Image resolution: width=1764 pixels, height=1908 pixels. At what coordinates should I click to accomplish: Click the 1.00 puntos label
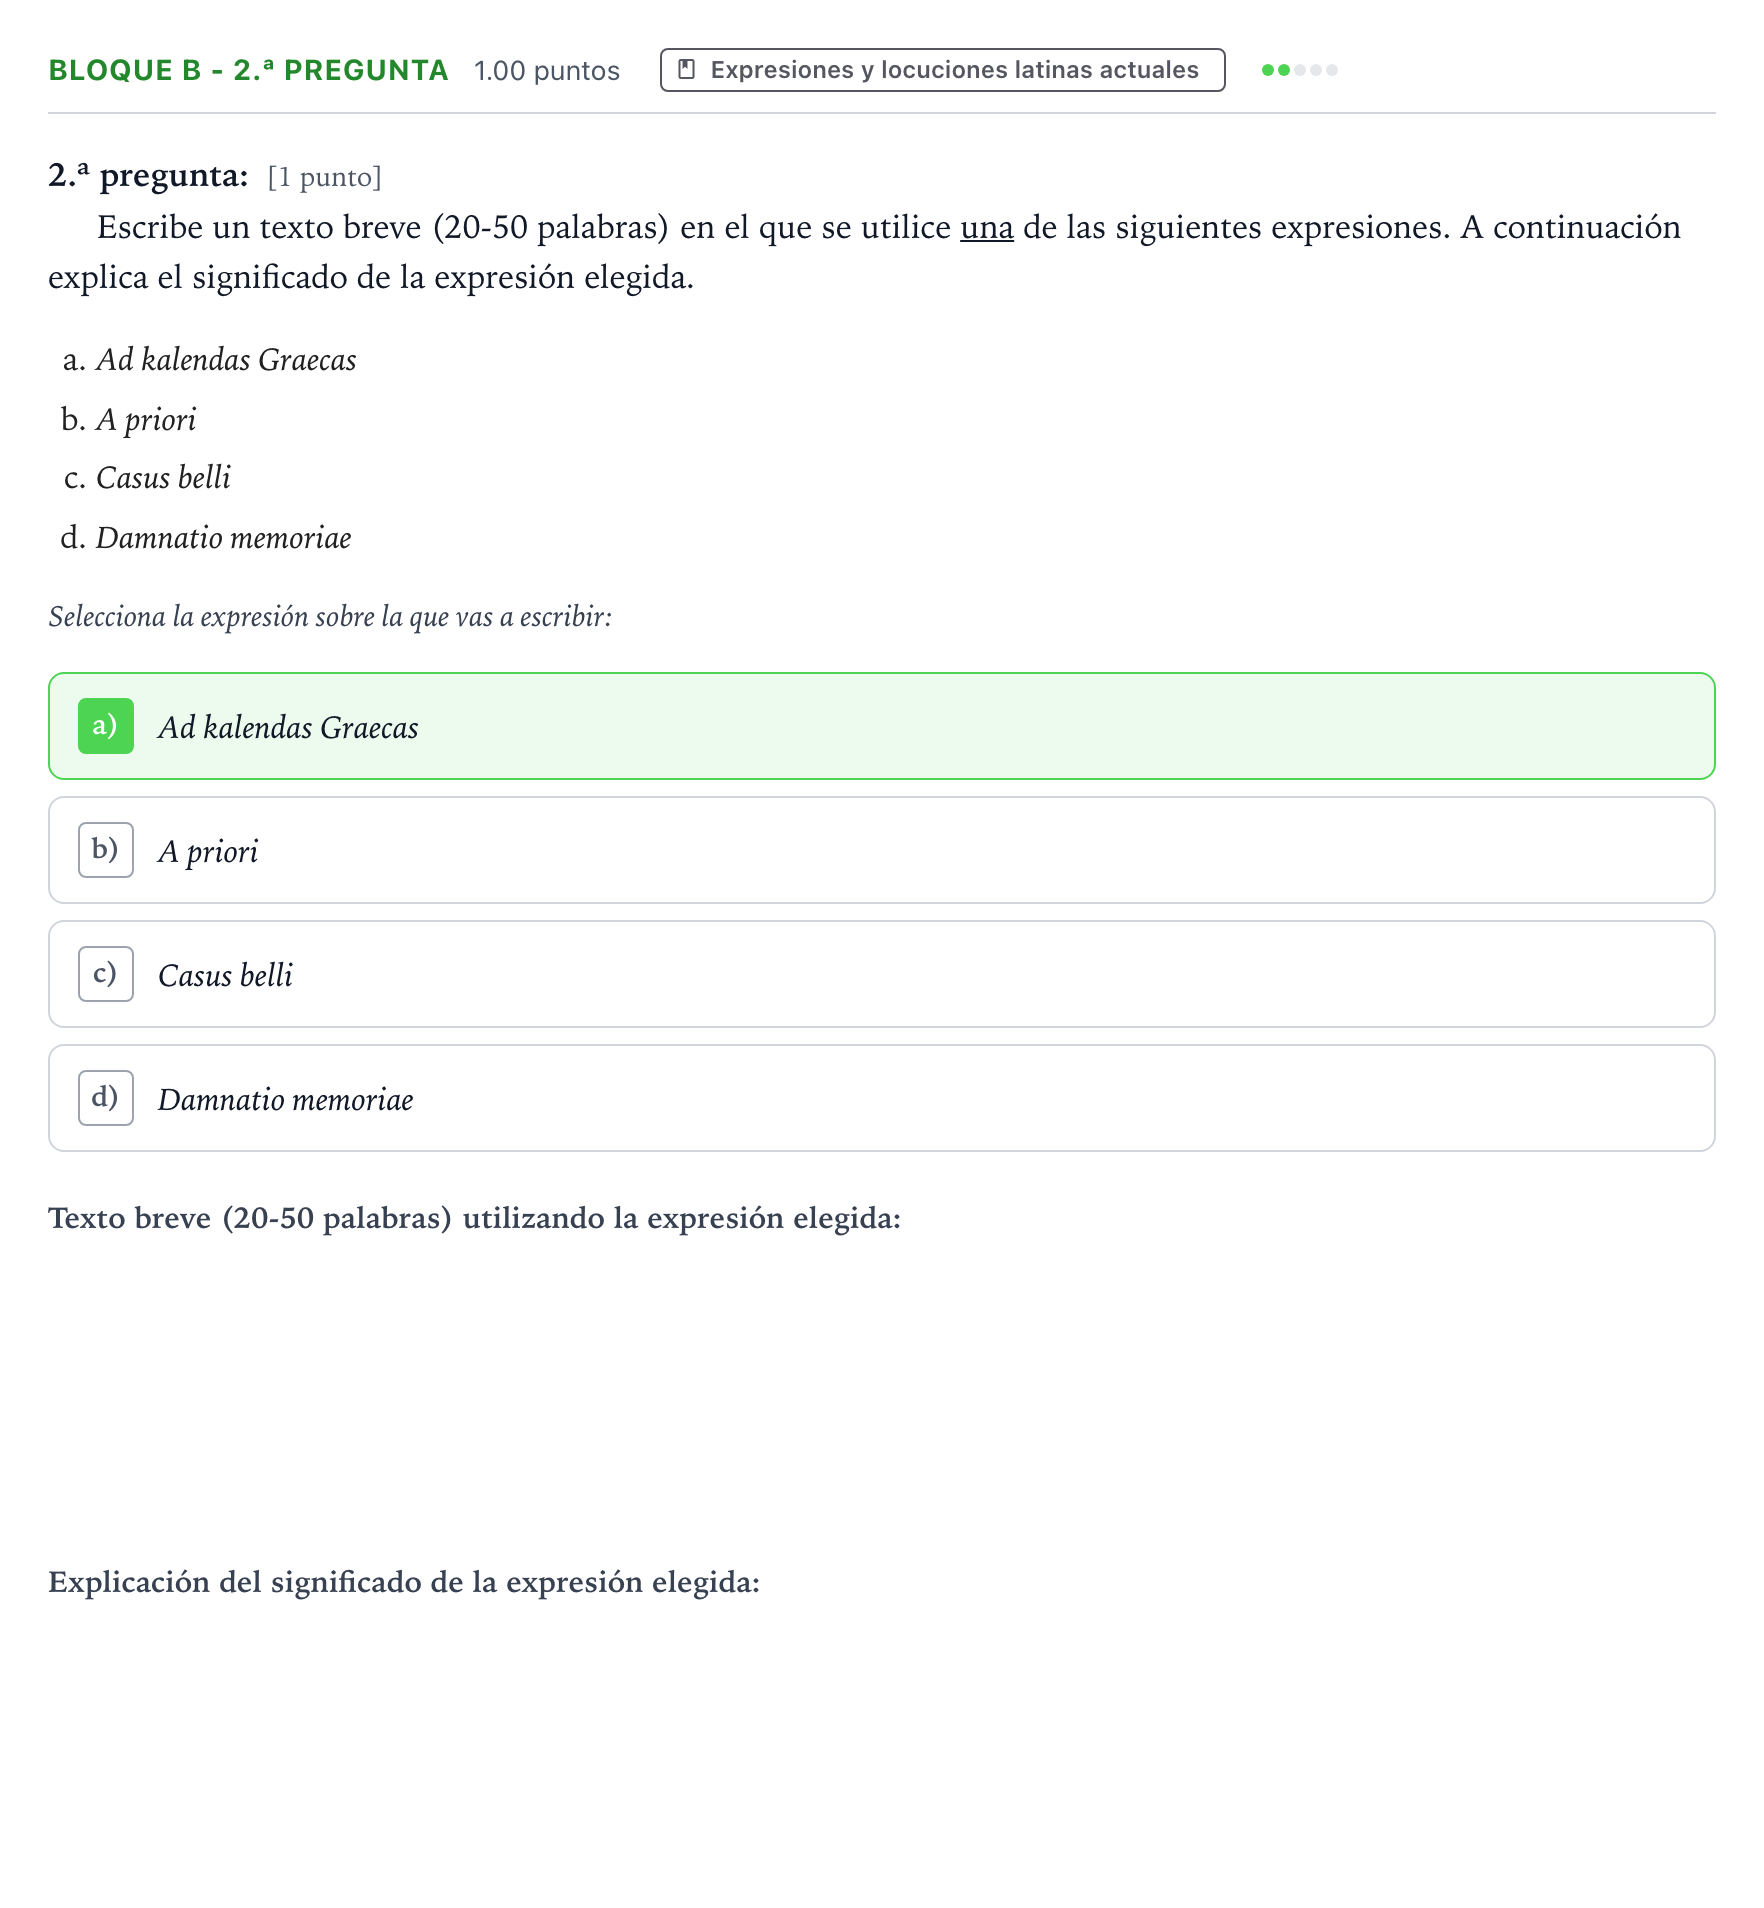click(547, 71)
